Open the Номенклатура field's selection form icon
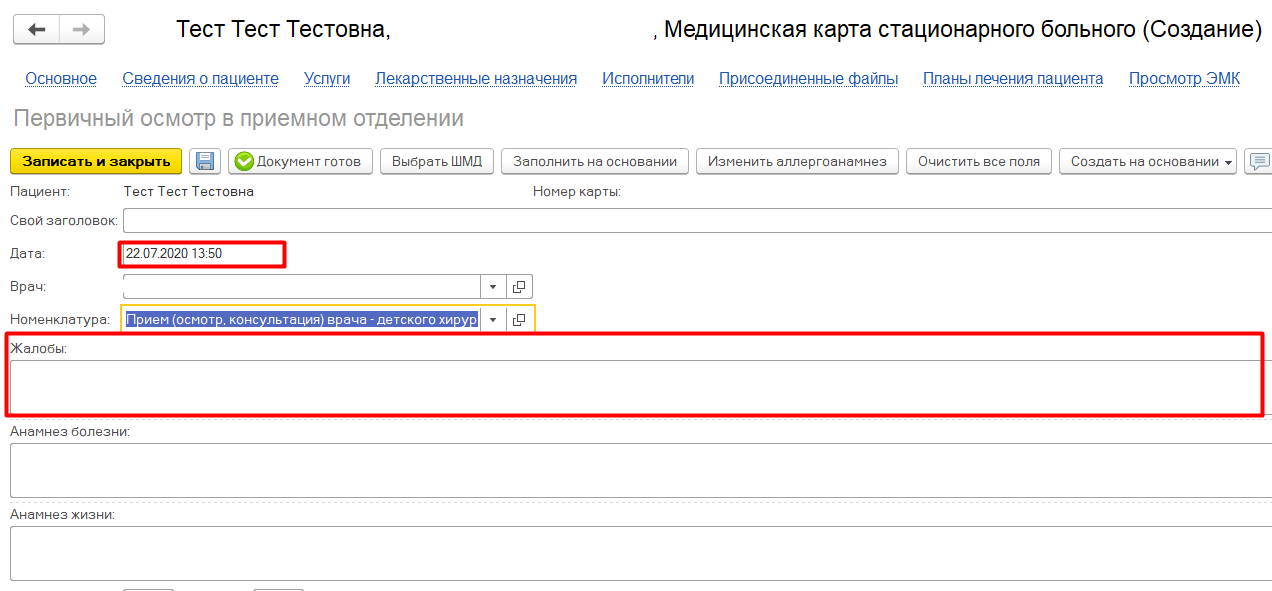Screen dimensions: 1272x591 point(519,320)
